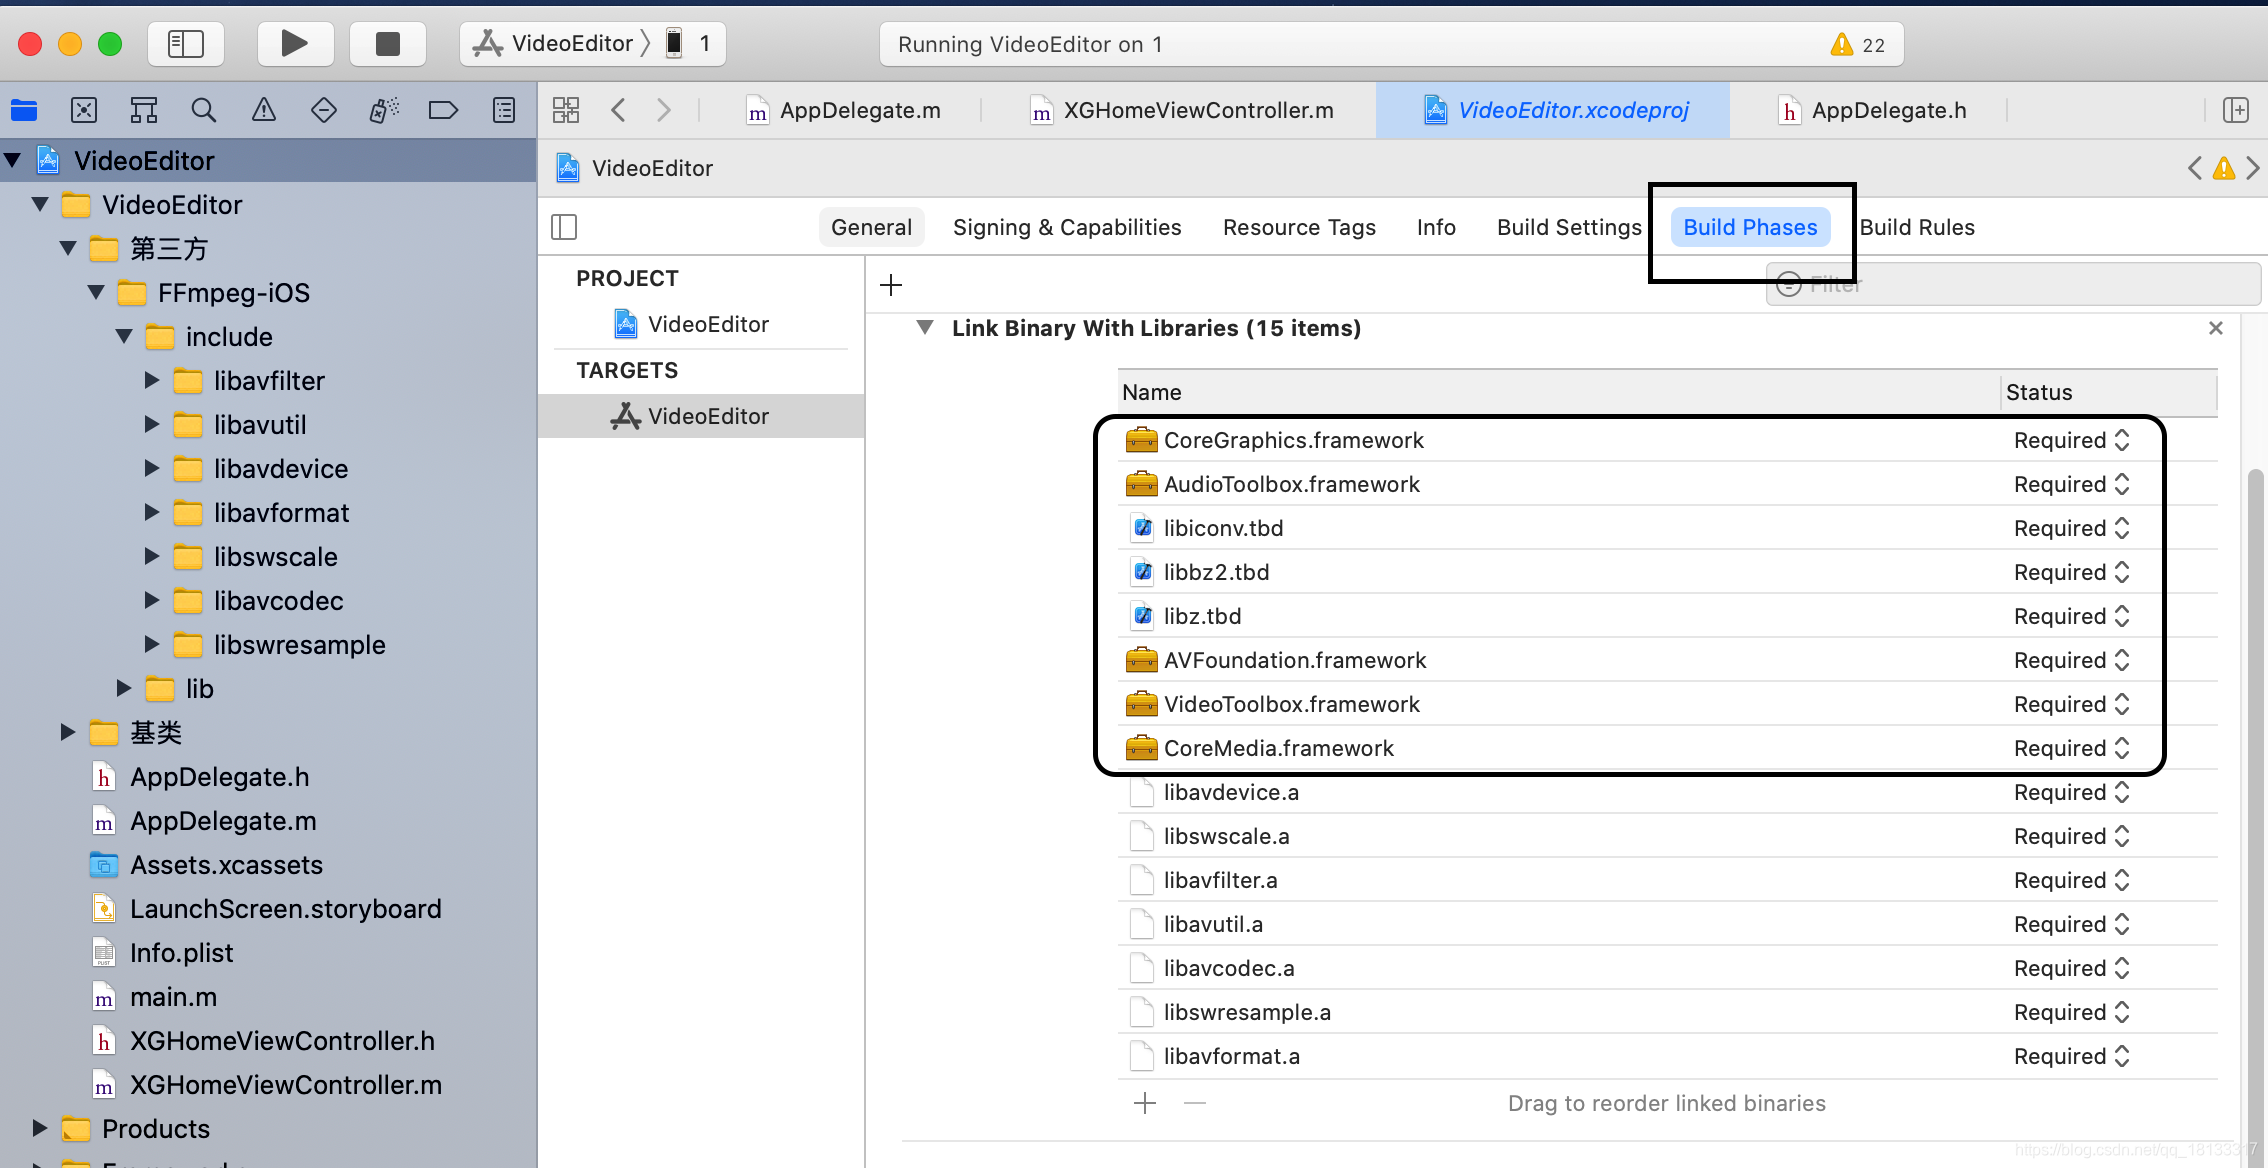Click the jump bar warning icon
This screenshot has height=1168, width=2268.
pyautogui.click(x=2224, y=168)
